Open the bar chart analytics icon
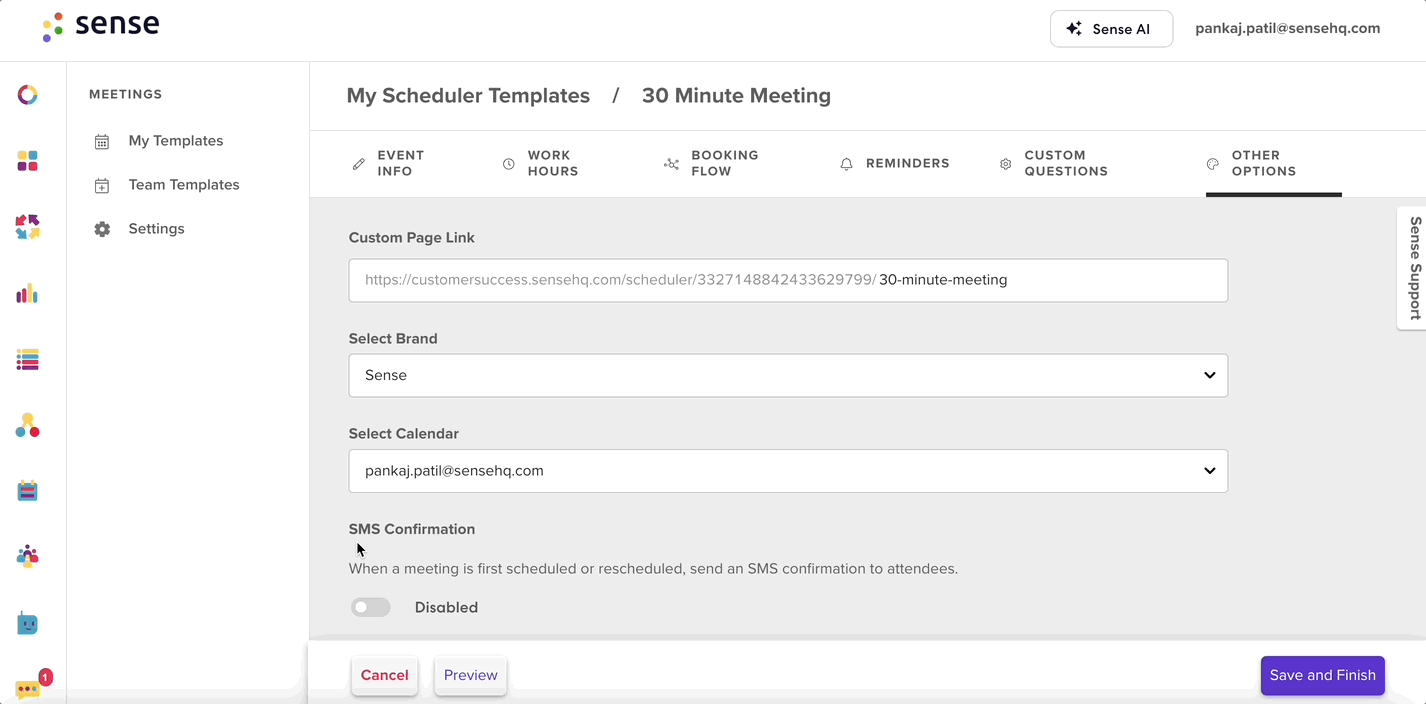This screenshot has height=704, width=1426. coord(28,294)
